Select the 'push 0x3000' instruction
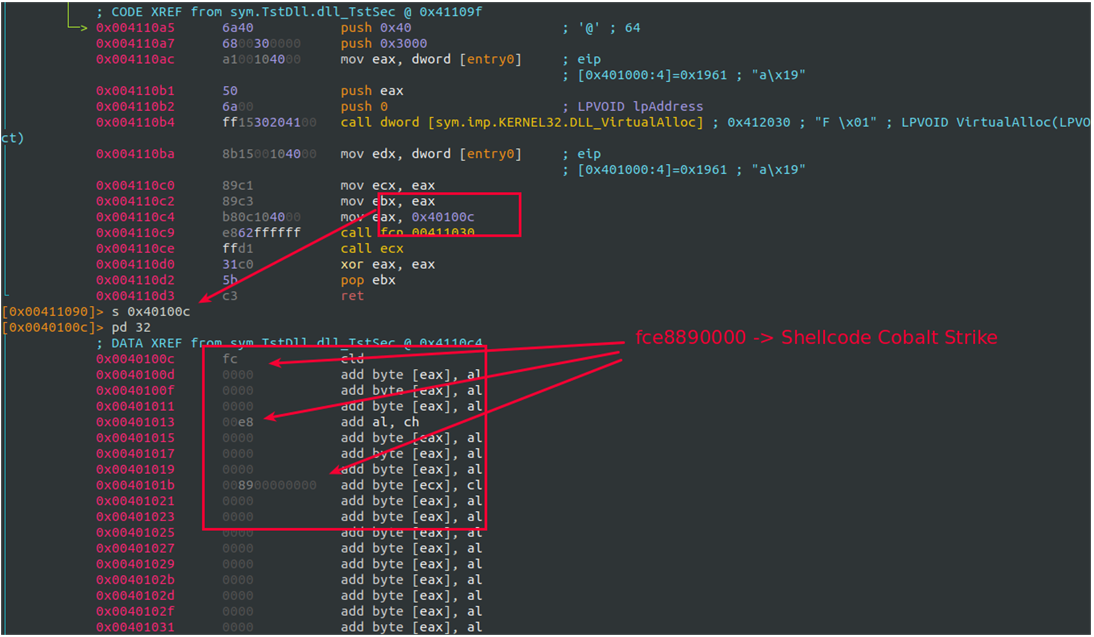Screen dimensions: 1094x637 click(x=384, y=43)
